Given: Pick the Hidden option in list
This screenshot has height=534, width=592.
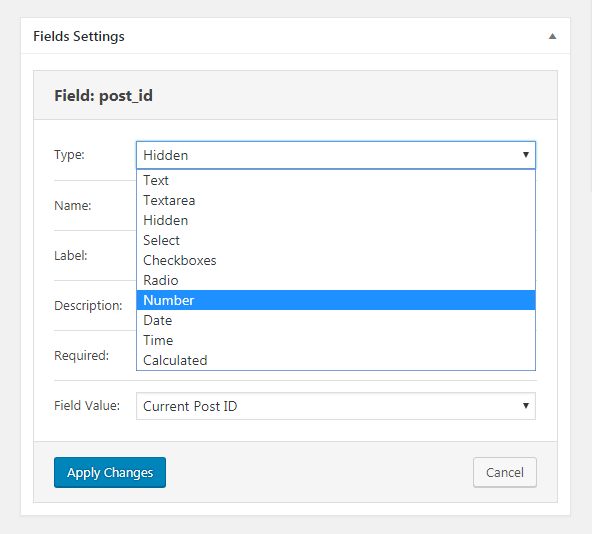Looking at the screenshot, I should [336, 220].
